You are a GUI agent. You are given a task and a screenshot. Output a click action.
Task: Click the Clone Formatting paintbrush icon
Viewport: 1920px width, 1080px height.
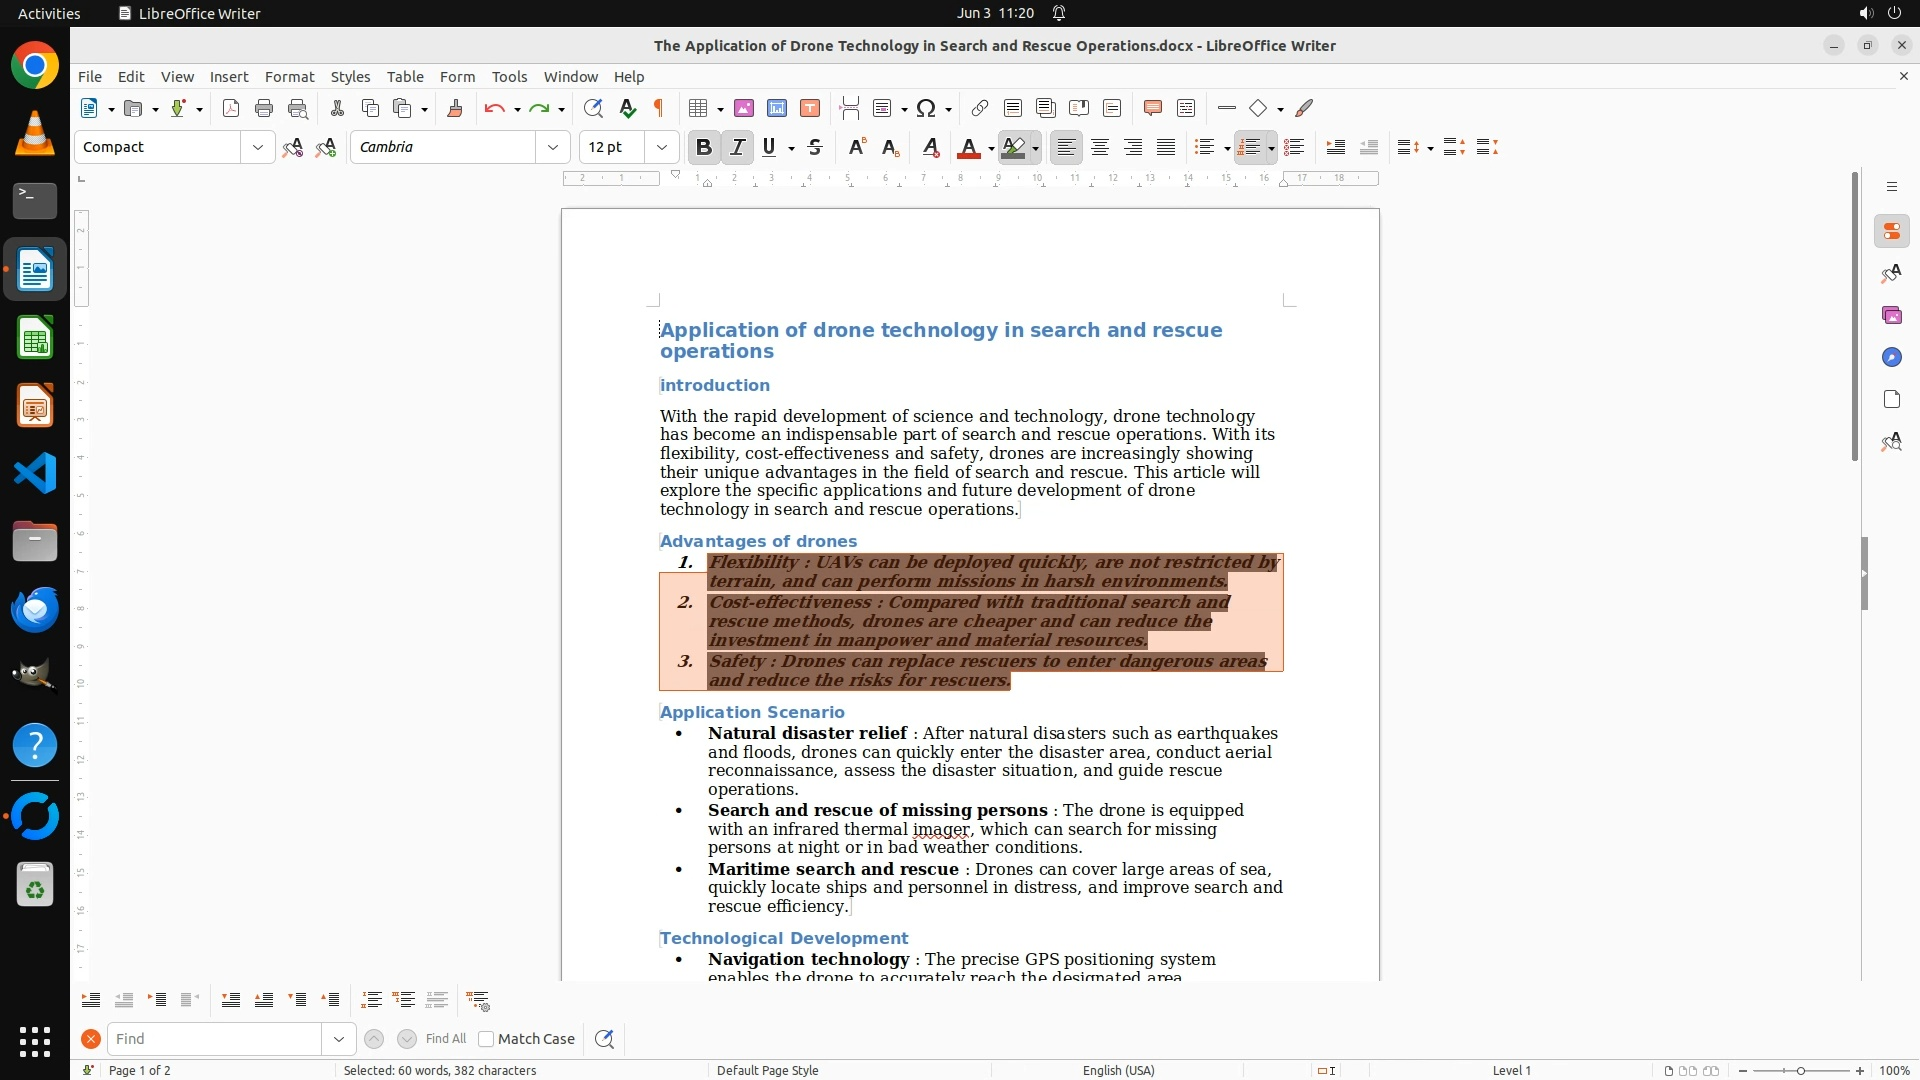[455, 108]
